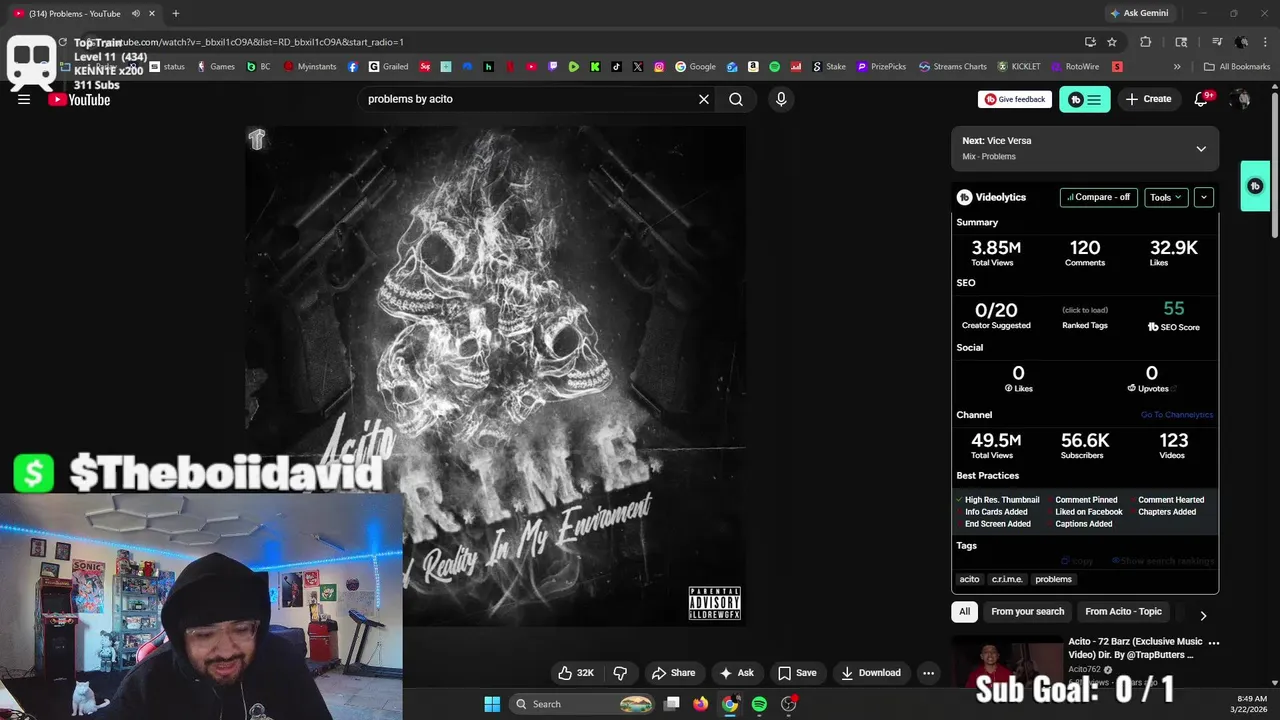Open the 'Grailed' bookmark
Image resolution: width=1280 pixels, height=720 pixels.
(389, 67)
